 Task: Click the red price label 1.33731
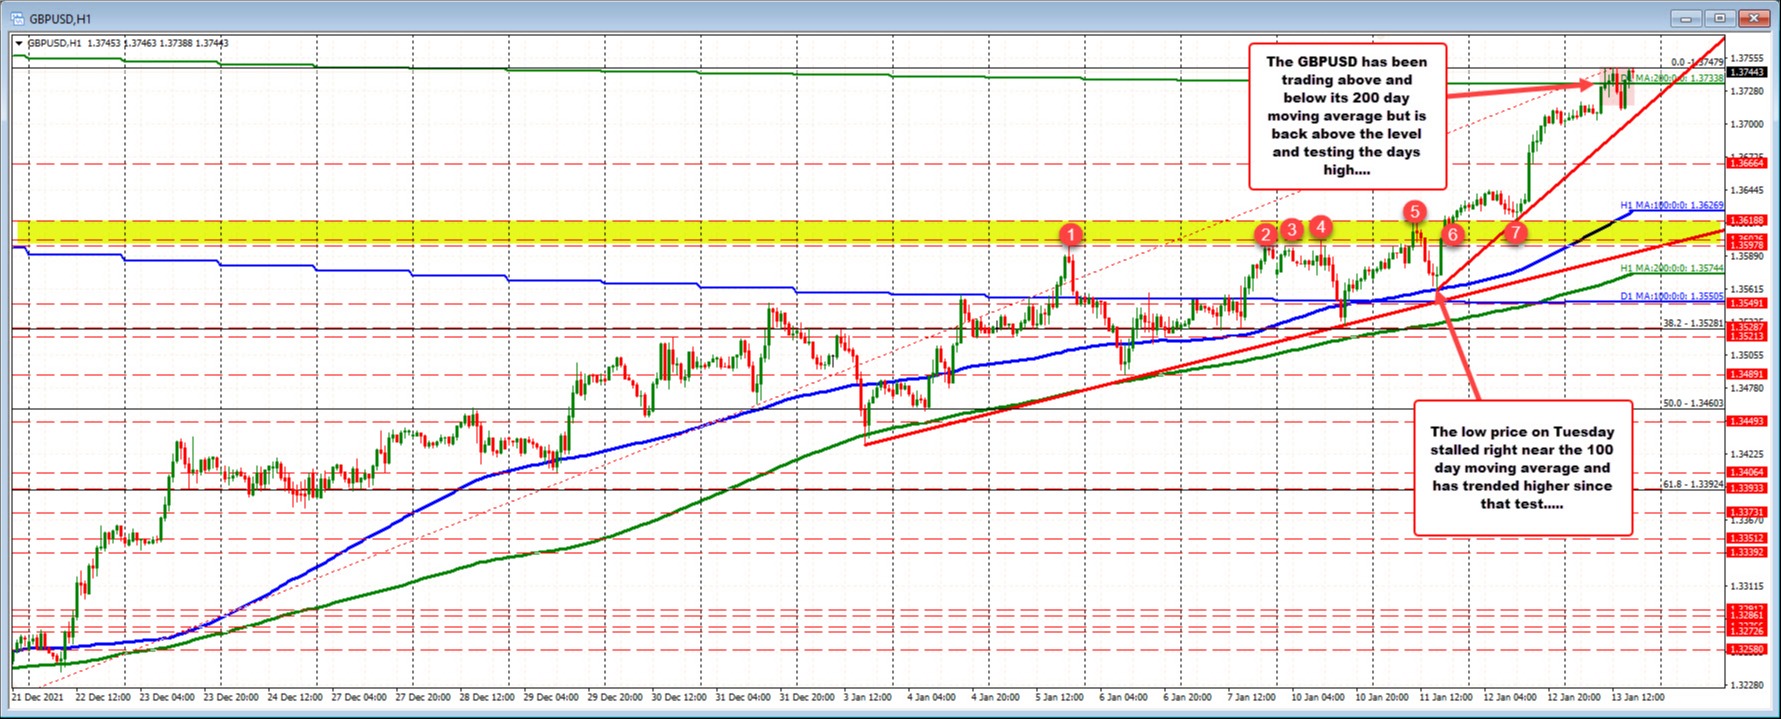click(x=1747, y=512)
